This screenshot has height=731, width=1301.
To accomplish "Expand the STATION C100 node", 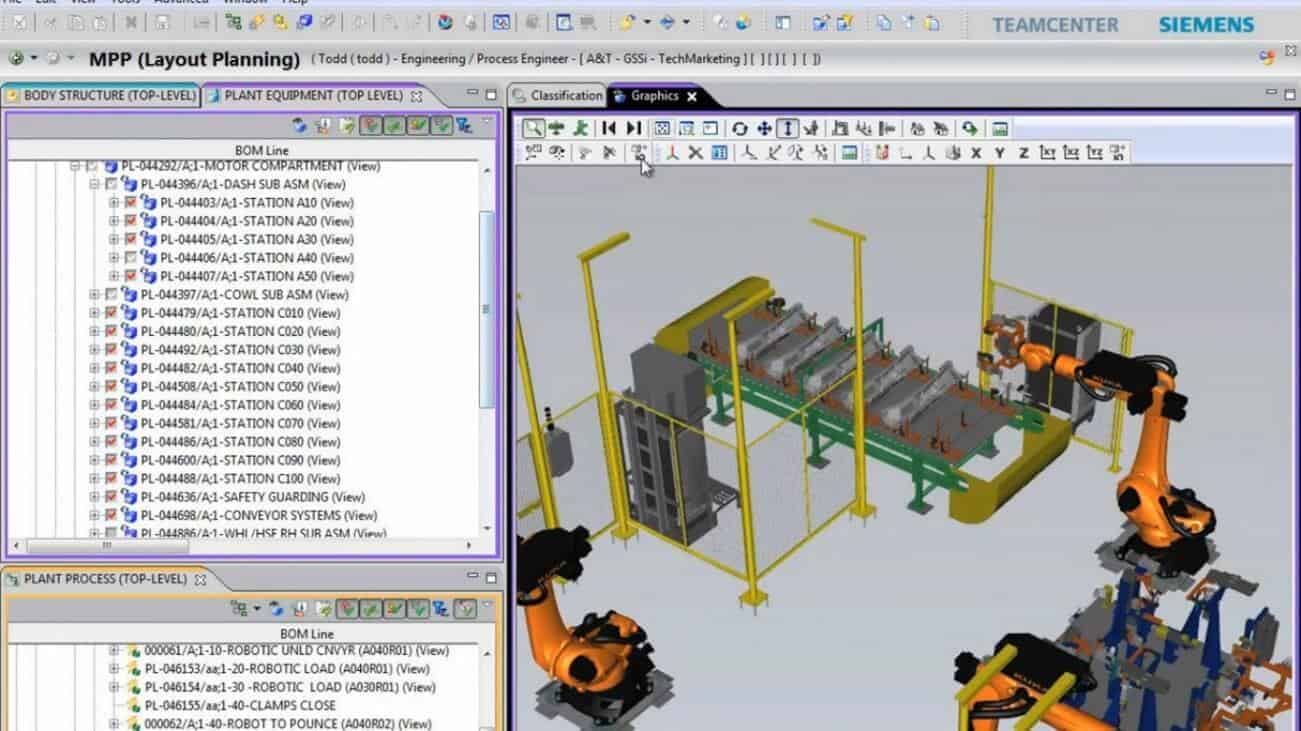I will (95, 478).
